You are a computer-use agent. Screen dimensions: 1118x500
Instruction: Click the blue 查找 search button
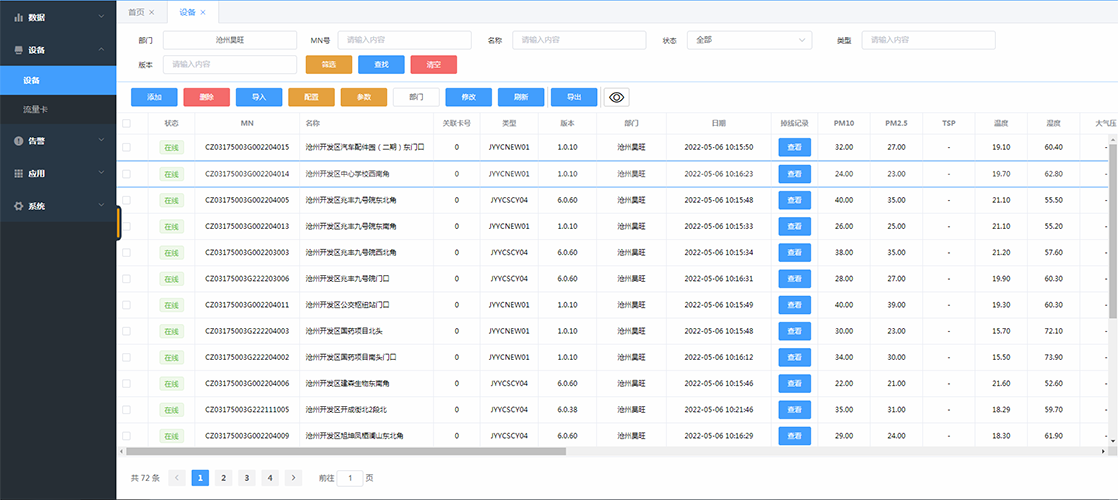(381, 64)
